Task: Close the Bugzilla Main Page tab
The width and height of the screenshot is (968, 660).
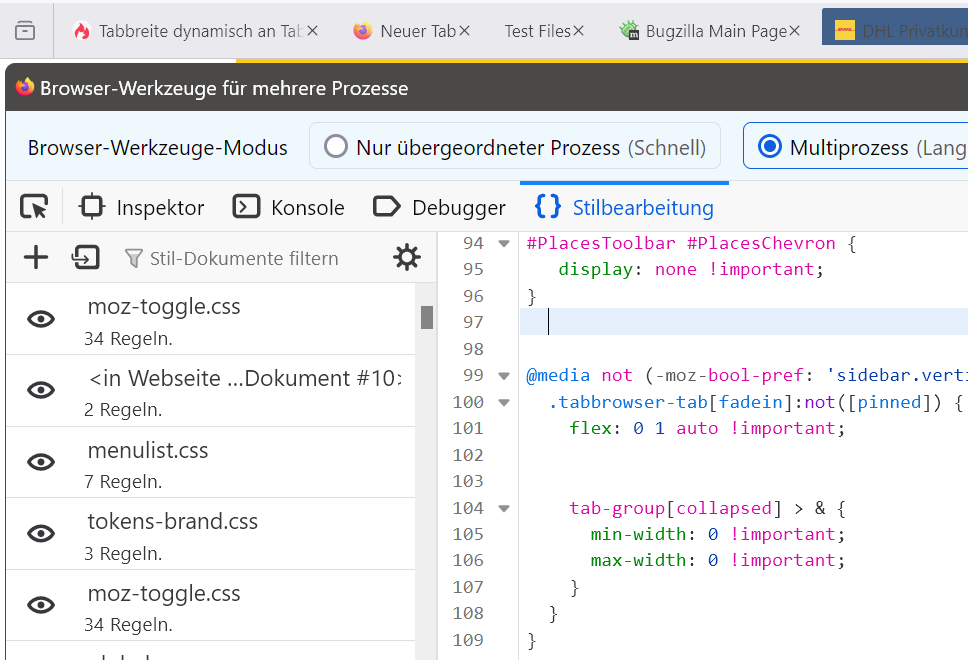Action: 794,31
